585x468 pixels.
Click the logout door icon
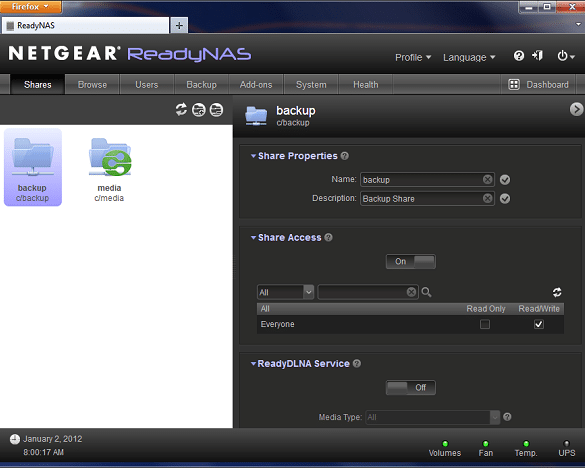pos(538,56)
